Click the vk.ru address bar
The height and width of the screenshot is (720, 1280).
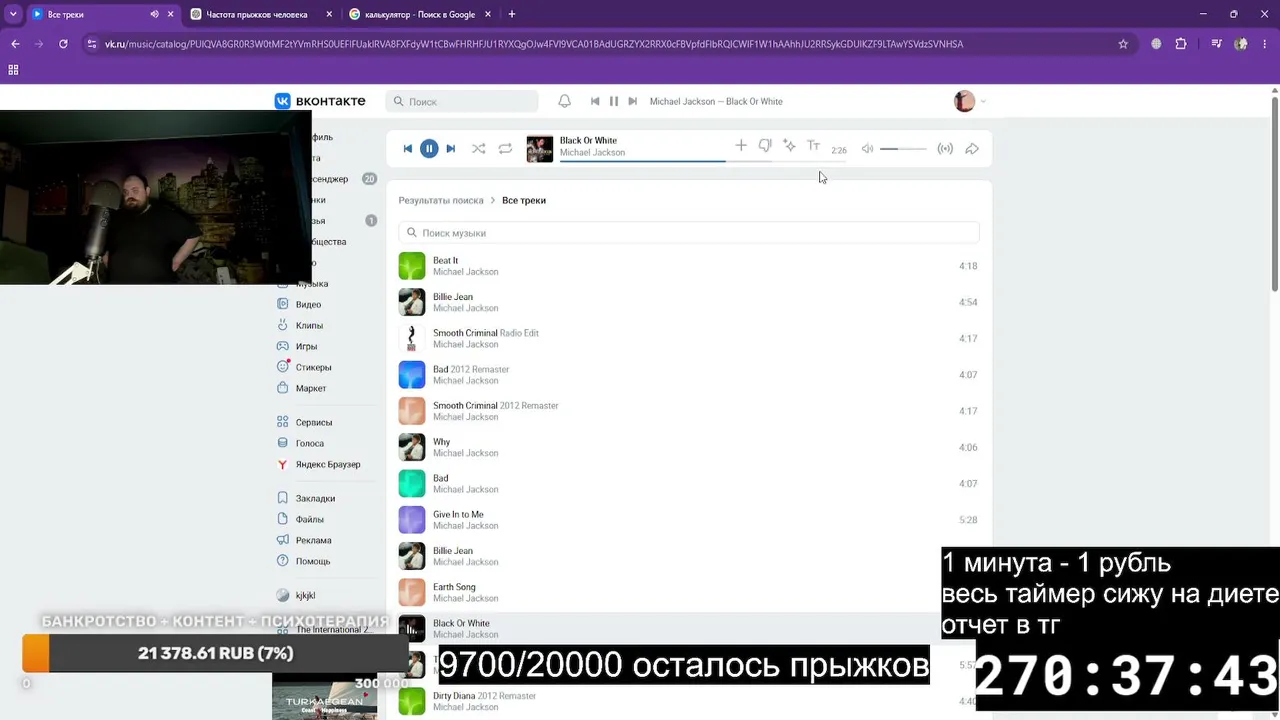point(608,44)
